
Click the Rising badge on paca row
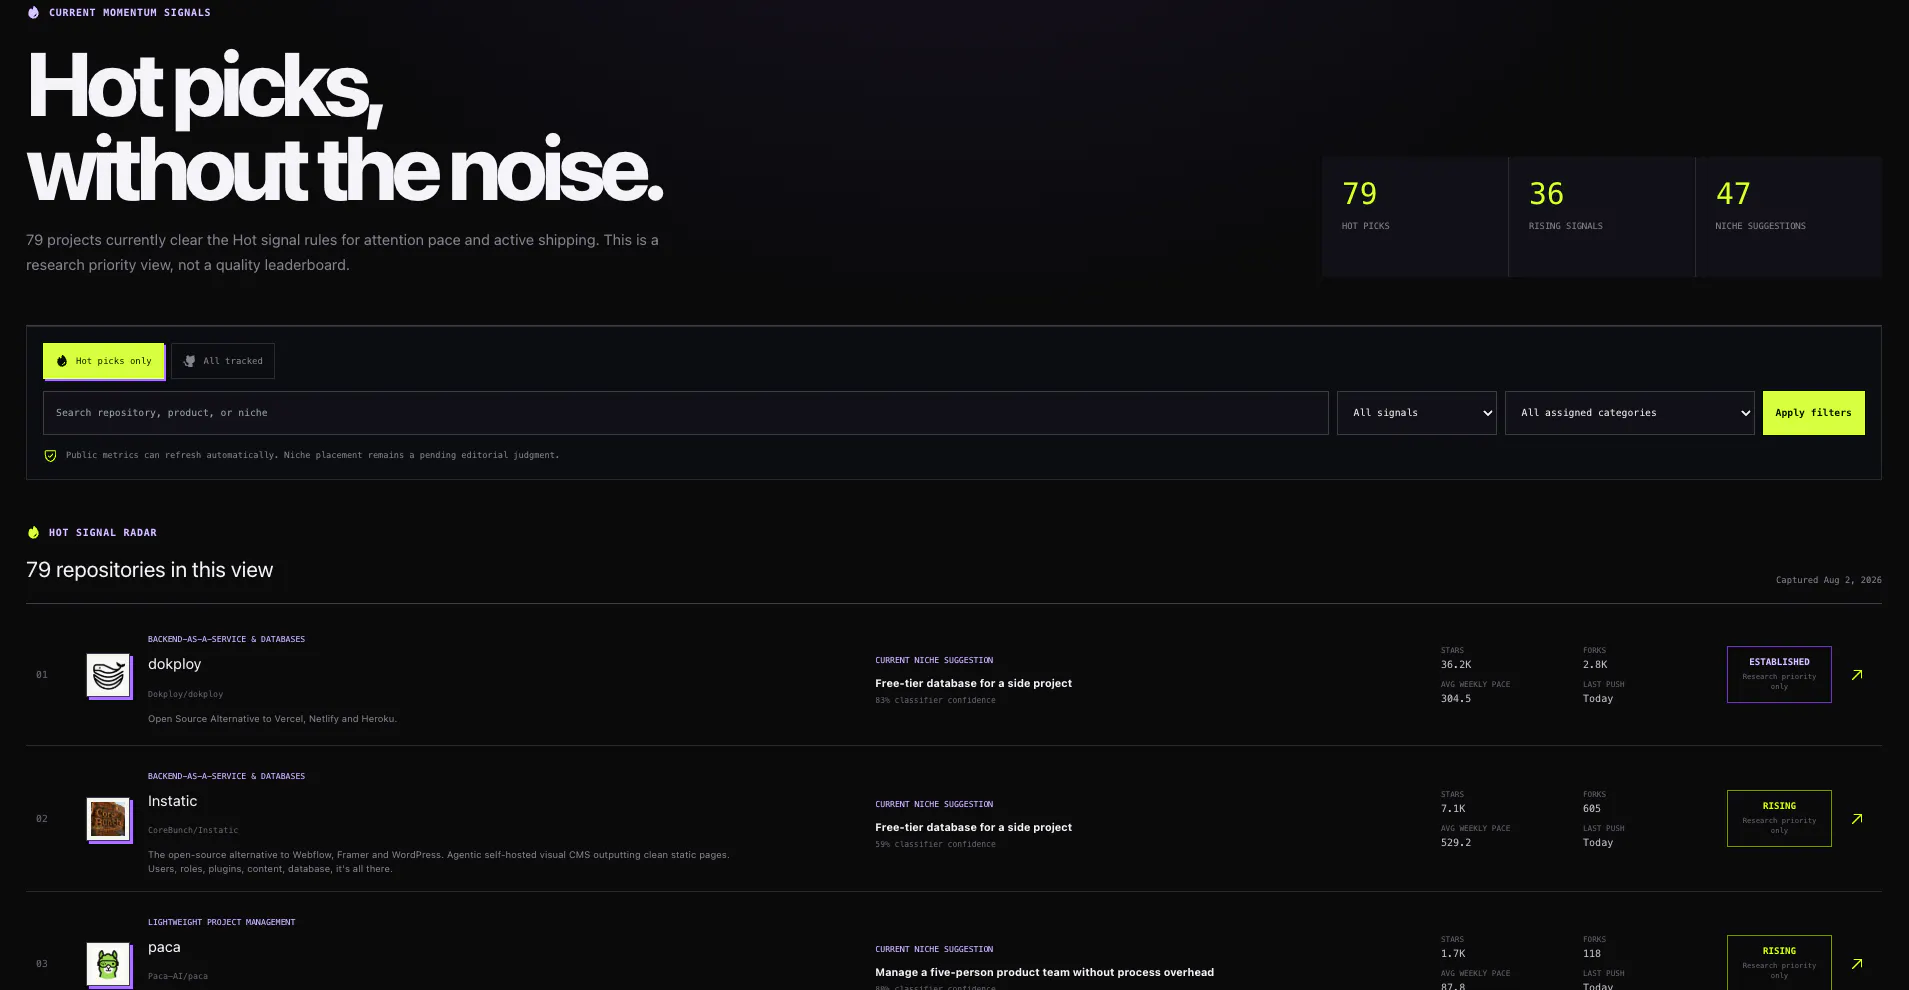click(x=1779, y=962)
